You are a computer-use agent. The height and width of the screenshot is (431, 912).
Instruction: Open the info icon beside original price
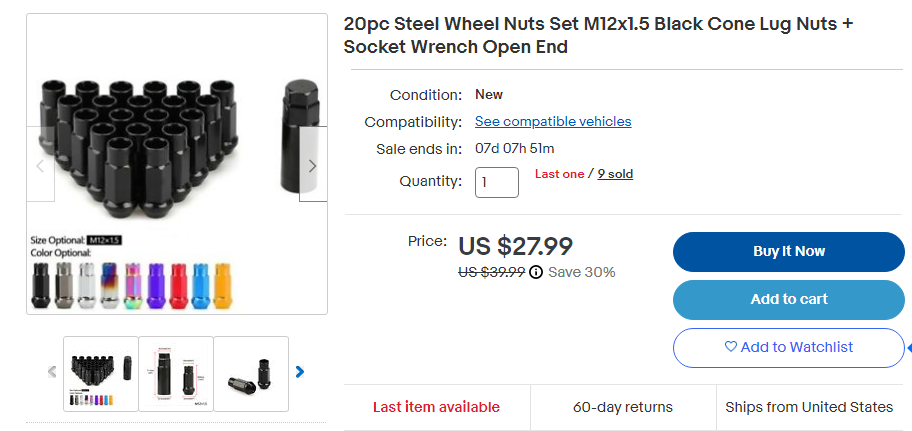(536, 272)
